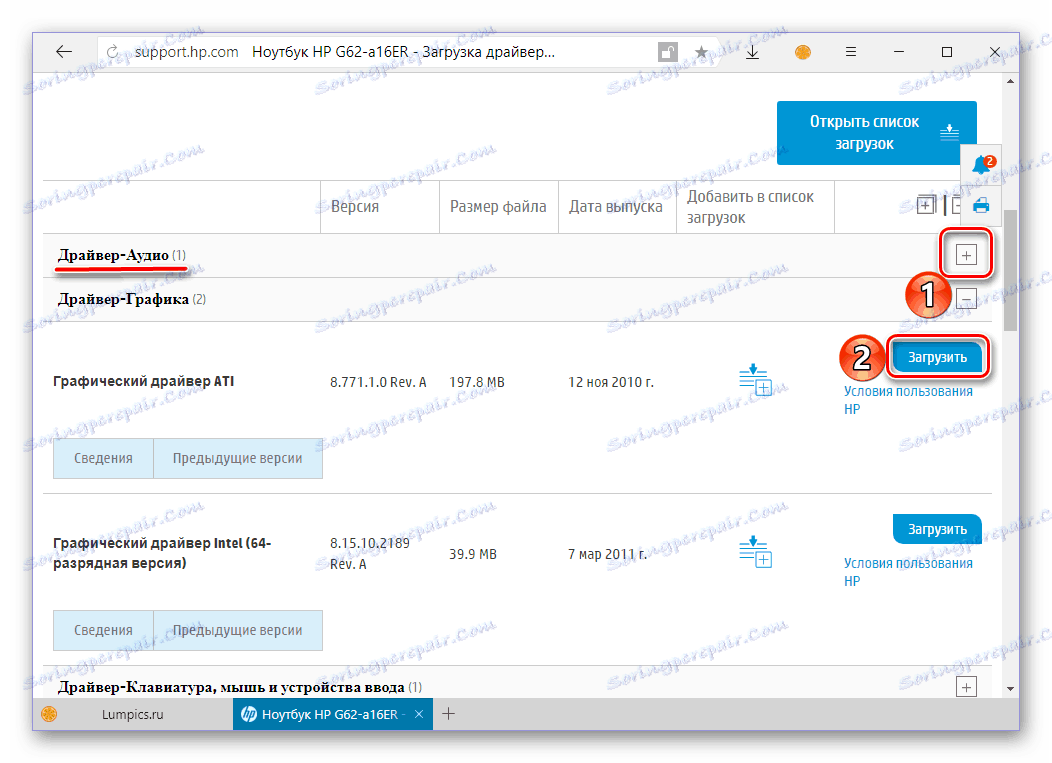Viewport: 1052px width, 763px height.
Task: Download ATI graphics driver with Загрузить
Action: coord(937,357)
